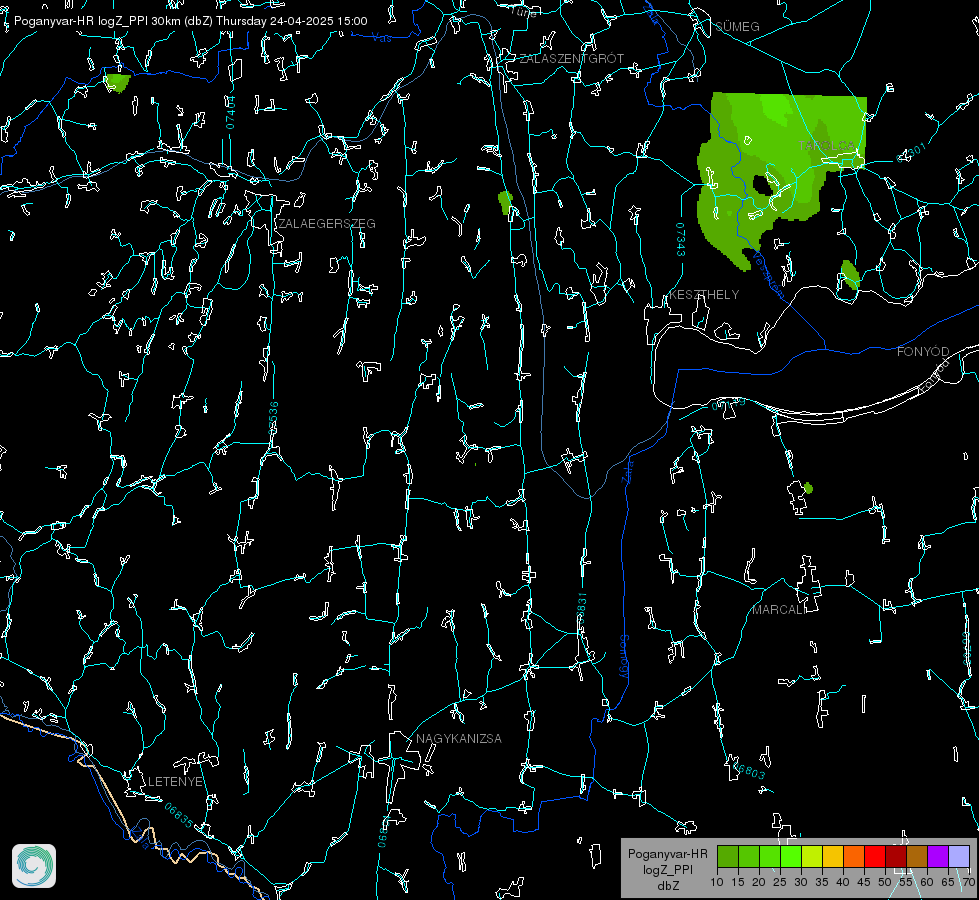Screen dimensions: 979x900
Task: Select the orange 40-45 dBZ swatch
Action: (854, 856)
